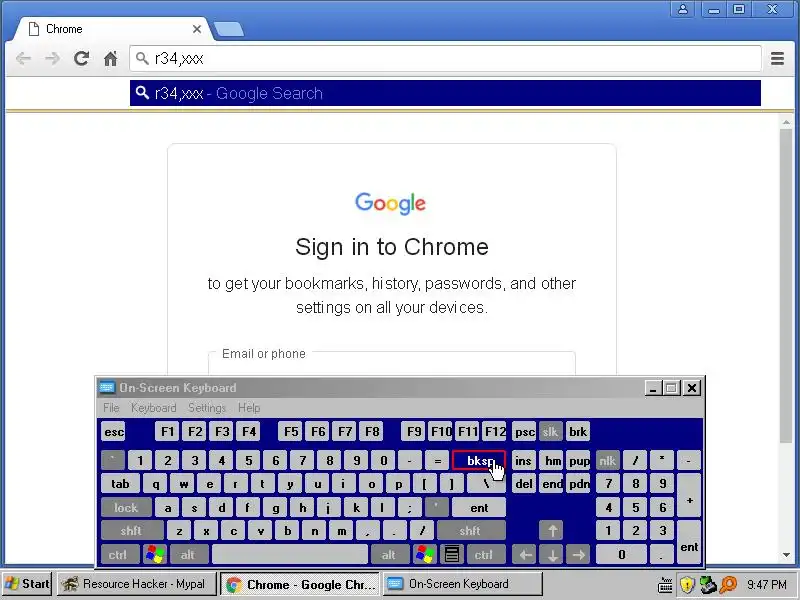800x600 pixels.
Task: Click the bksp key
Action: (479, 460)
